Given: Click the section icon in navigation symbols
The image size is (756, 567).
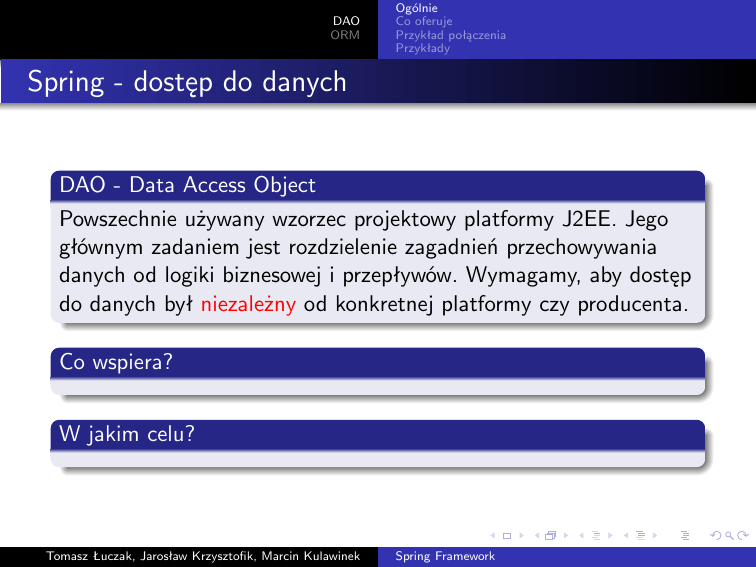Looking at the screenshot, I should click(x=640, y=537).
